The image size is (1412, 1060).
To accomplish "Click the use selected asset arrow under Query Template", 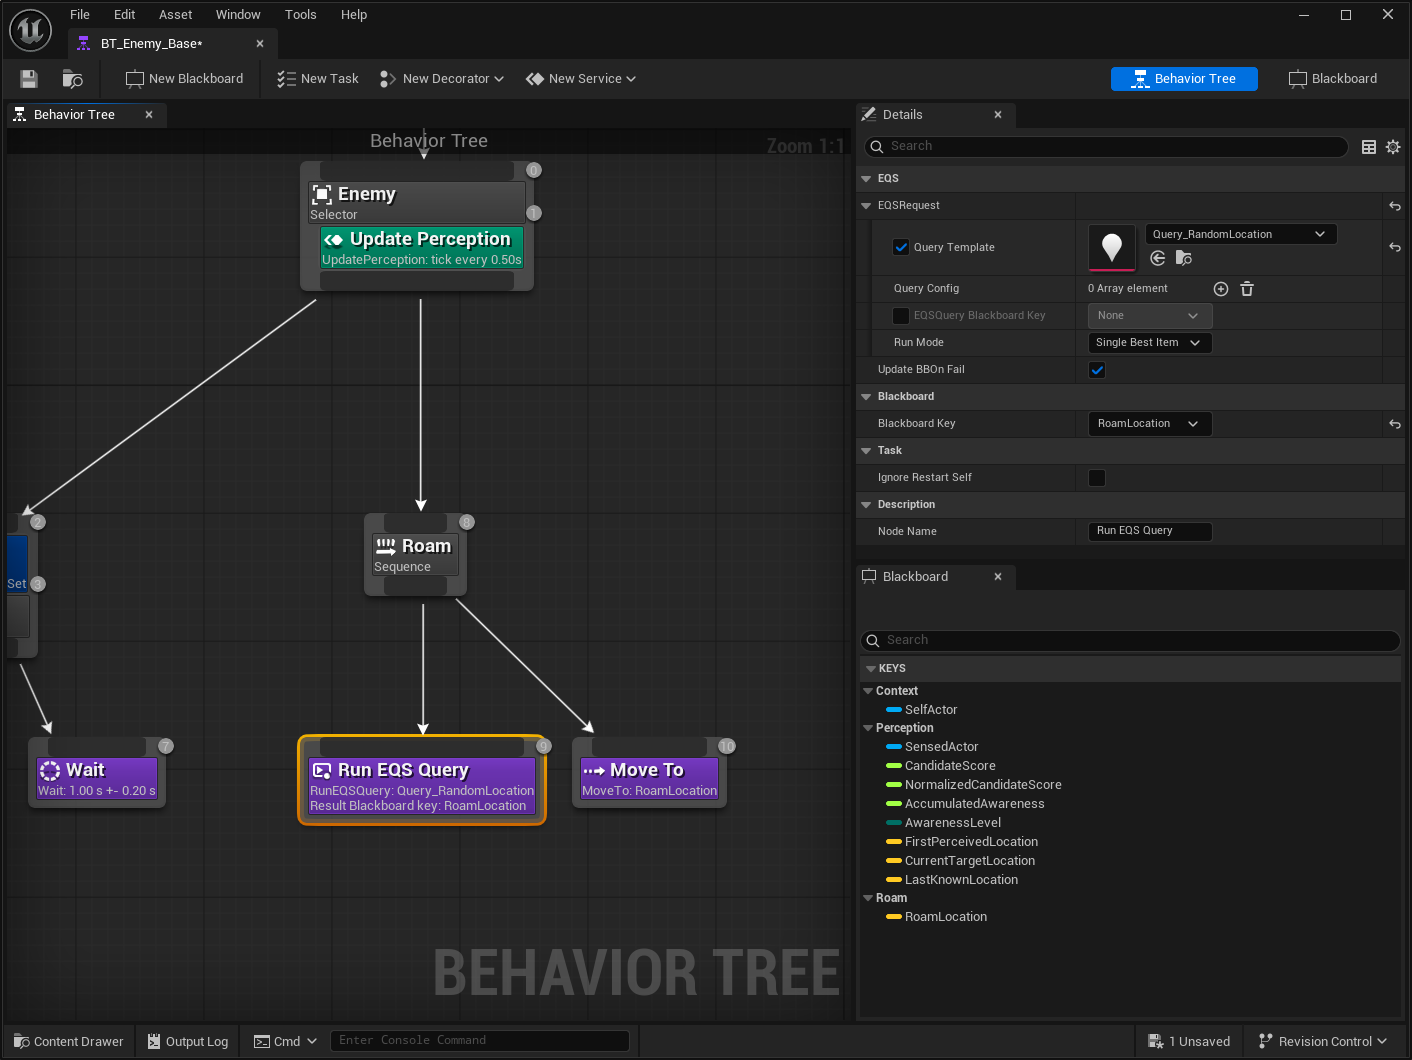I will click(x=1157, y=258).
